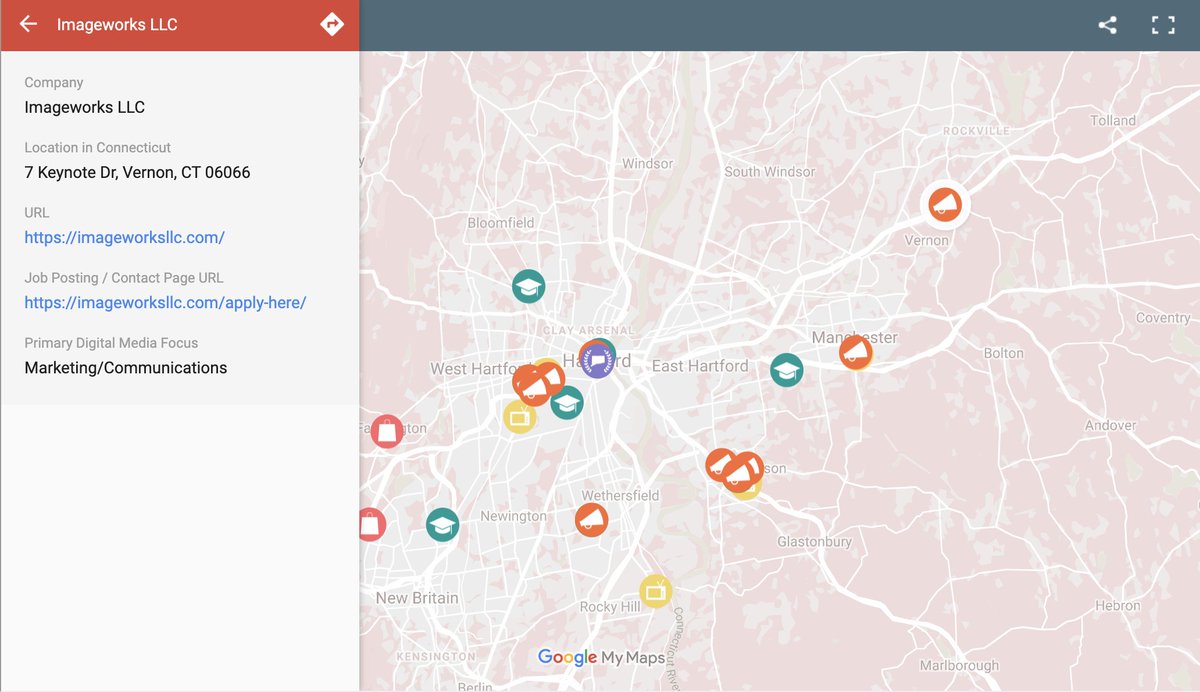Click the Andover map label

point(1110,425)
